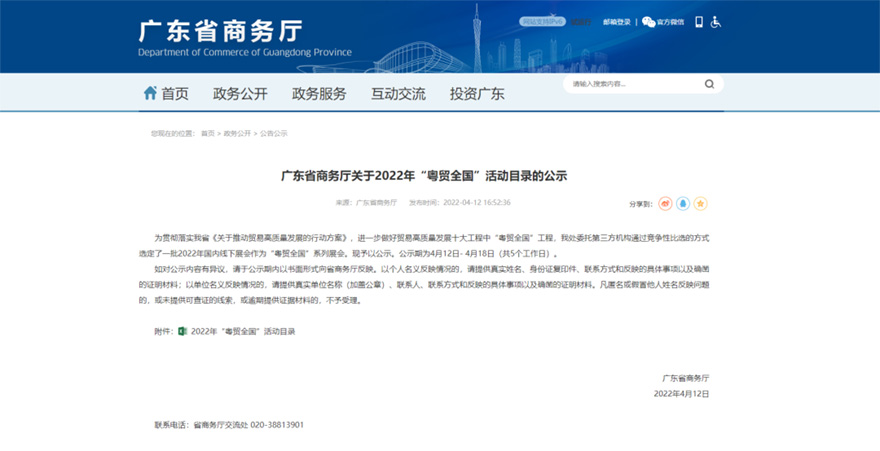Click the 广东省商务厅 site logo
This screenshot has height=451, width=880.
click(x=245, y=38)
